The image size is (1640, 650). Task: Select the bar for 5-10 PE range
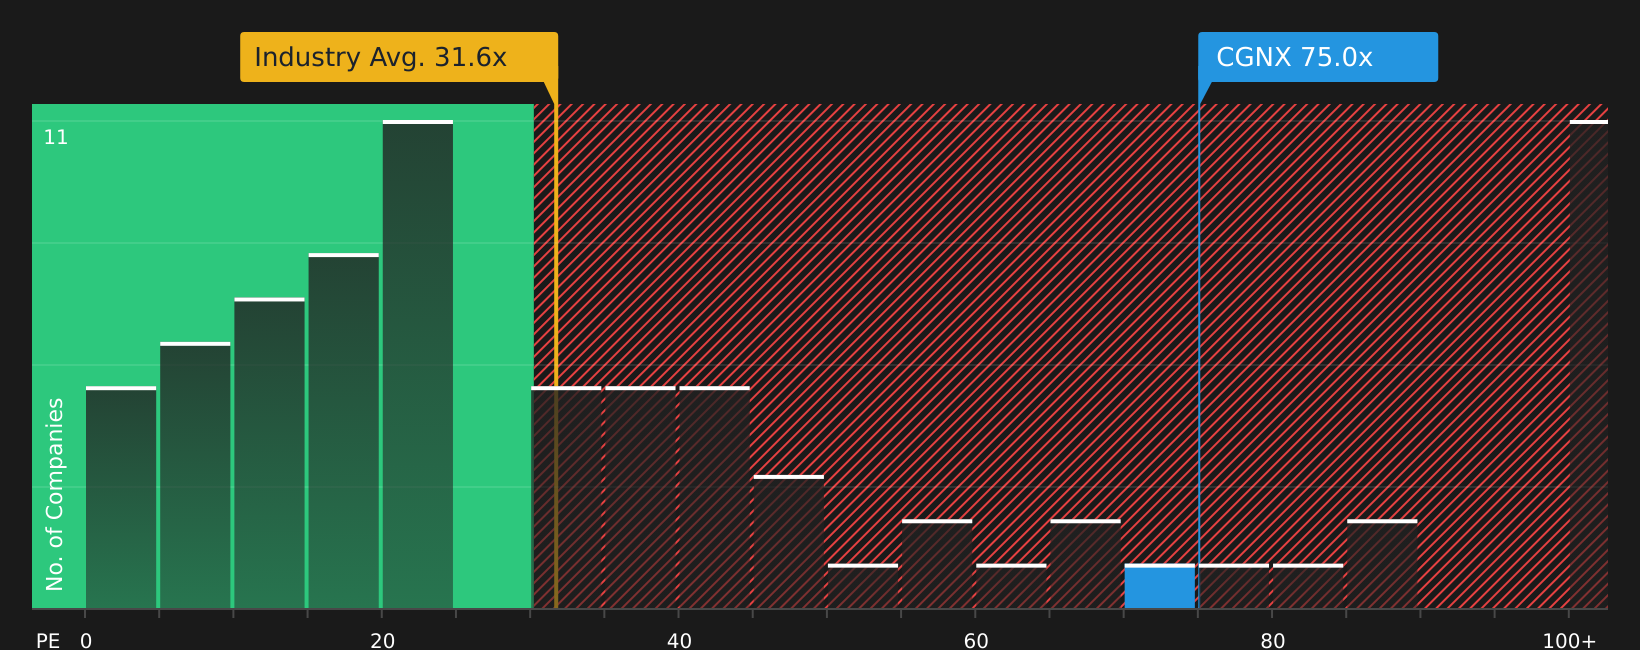click(195, 476)
